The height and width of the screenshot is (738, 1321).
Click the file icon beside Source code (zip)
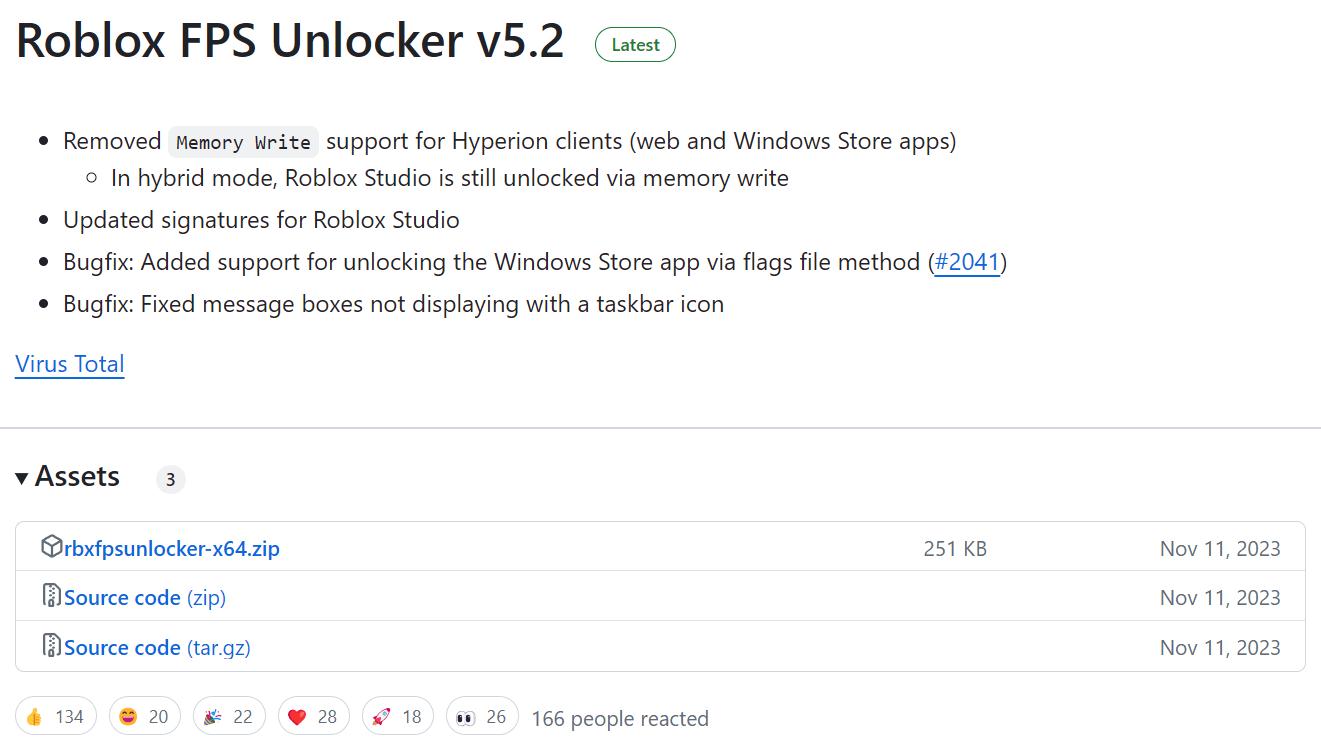click(50, 596)
